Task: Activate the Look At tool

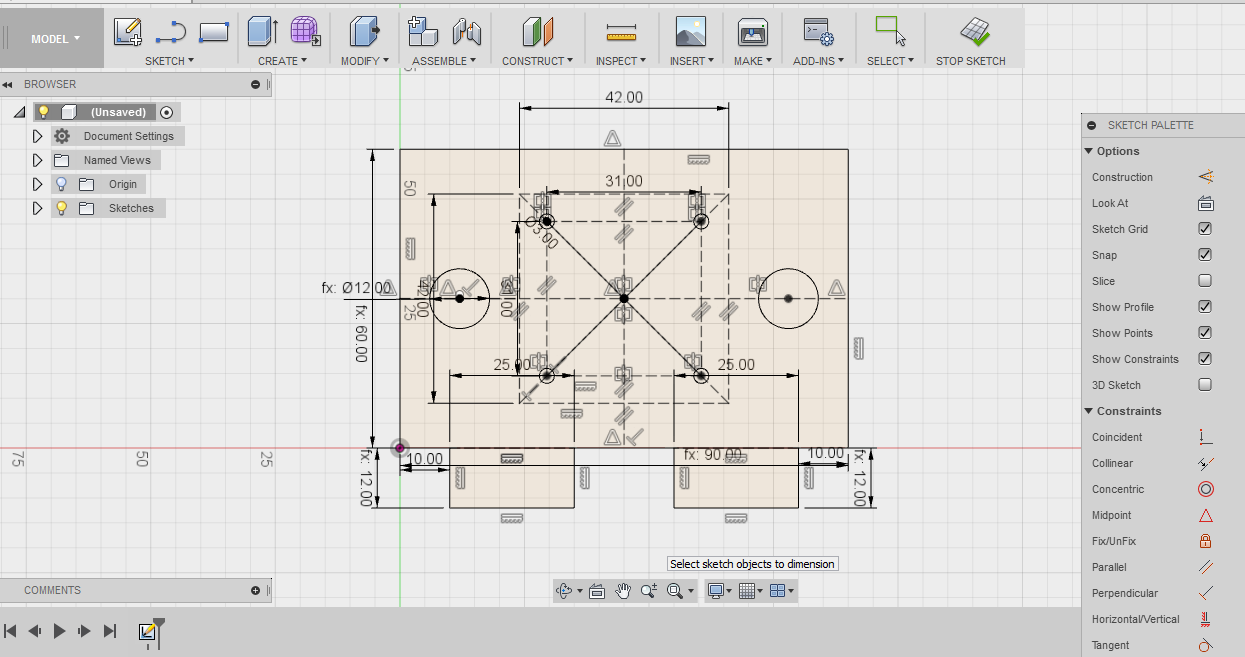Action: pyautogui.click(x=1206, y=203)
